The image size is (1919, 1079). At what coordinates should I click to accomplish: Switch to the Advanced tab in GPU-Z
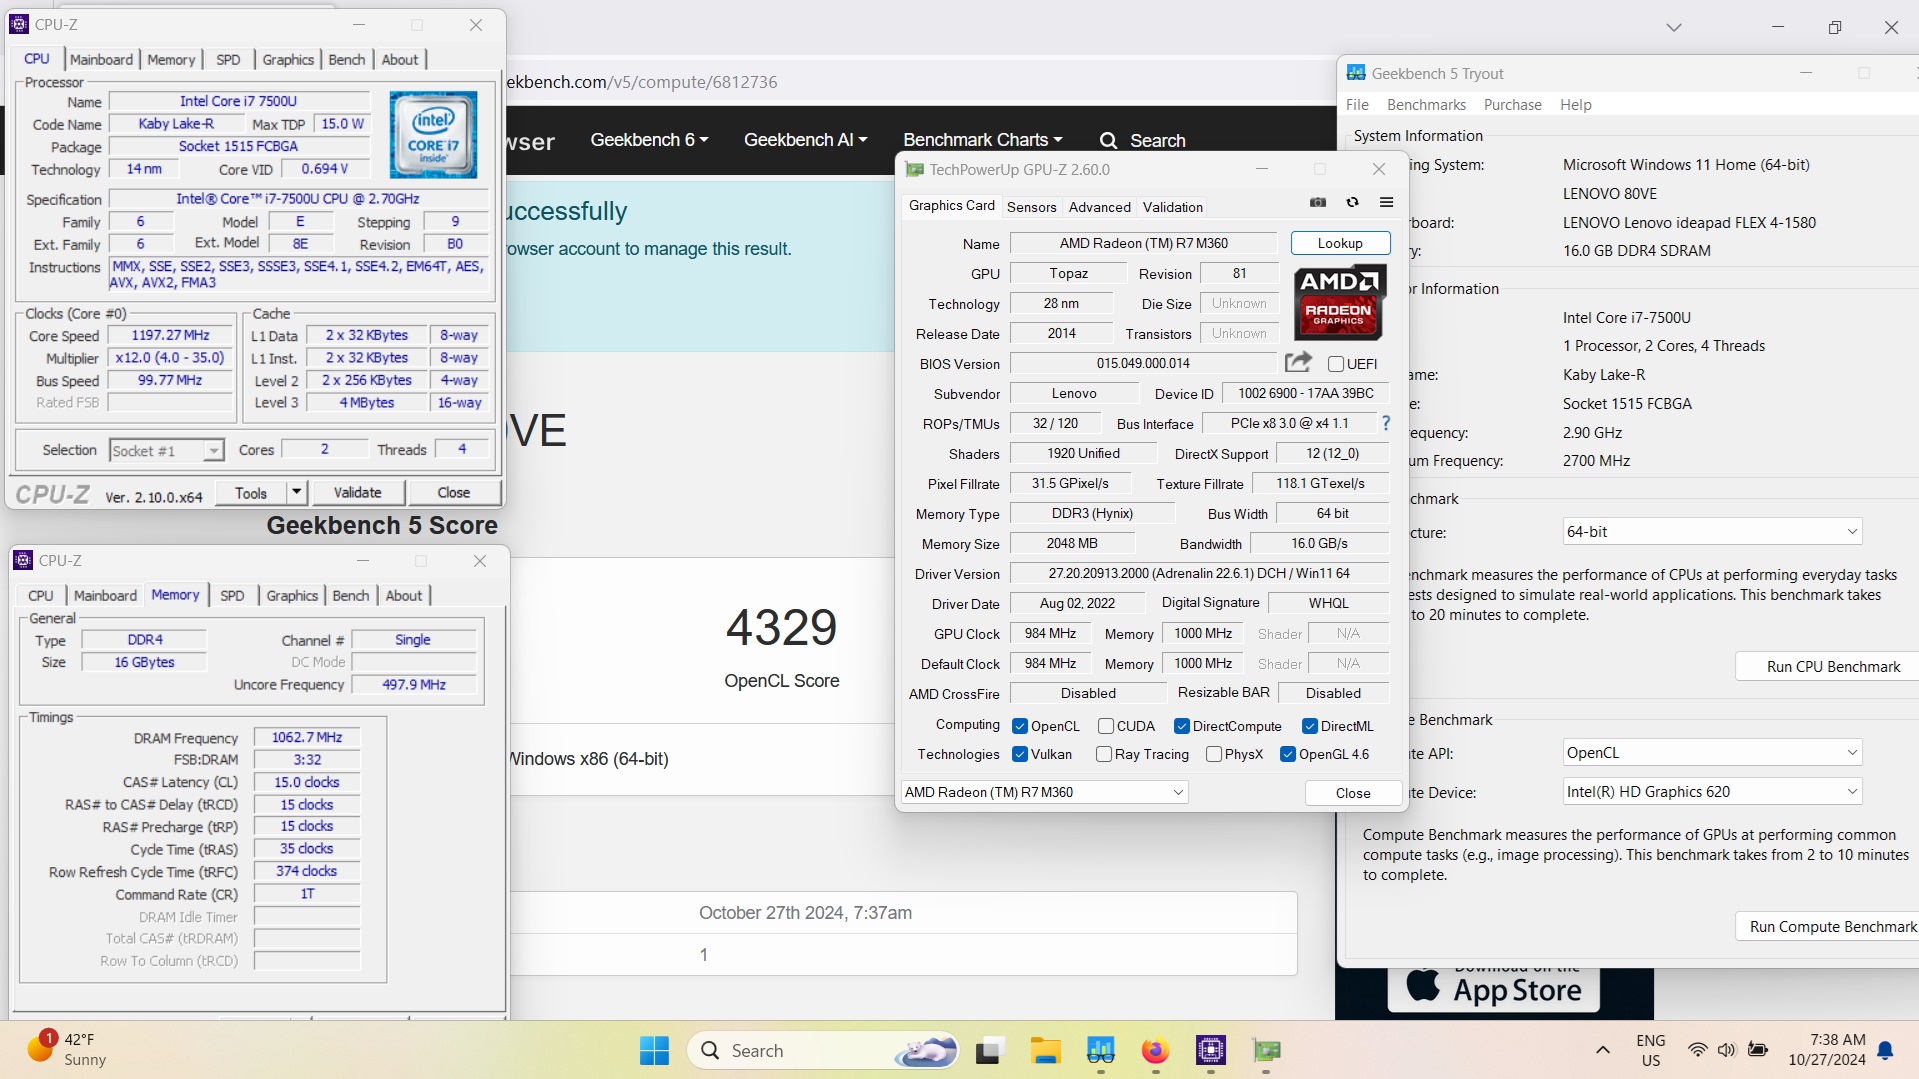(x=1099, y=207)
